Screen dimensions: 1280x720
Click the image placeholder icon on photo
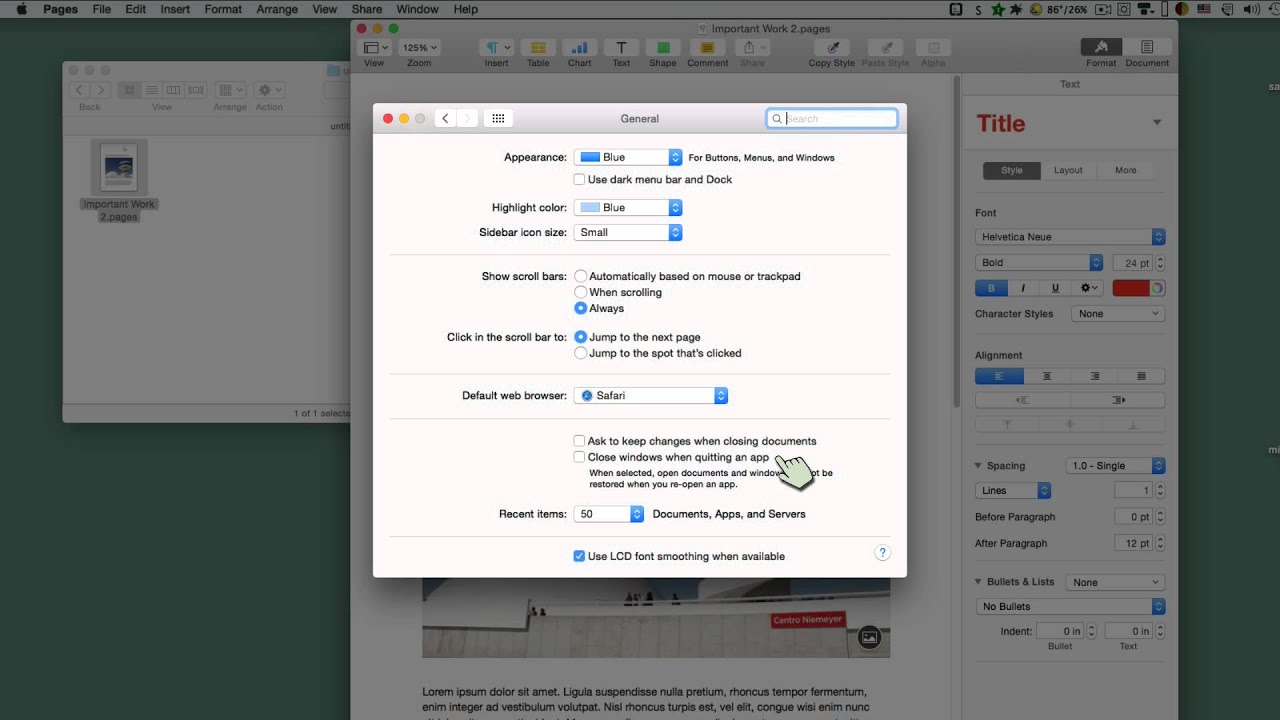870,637
